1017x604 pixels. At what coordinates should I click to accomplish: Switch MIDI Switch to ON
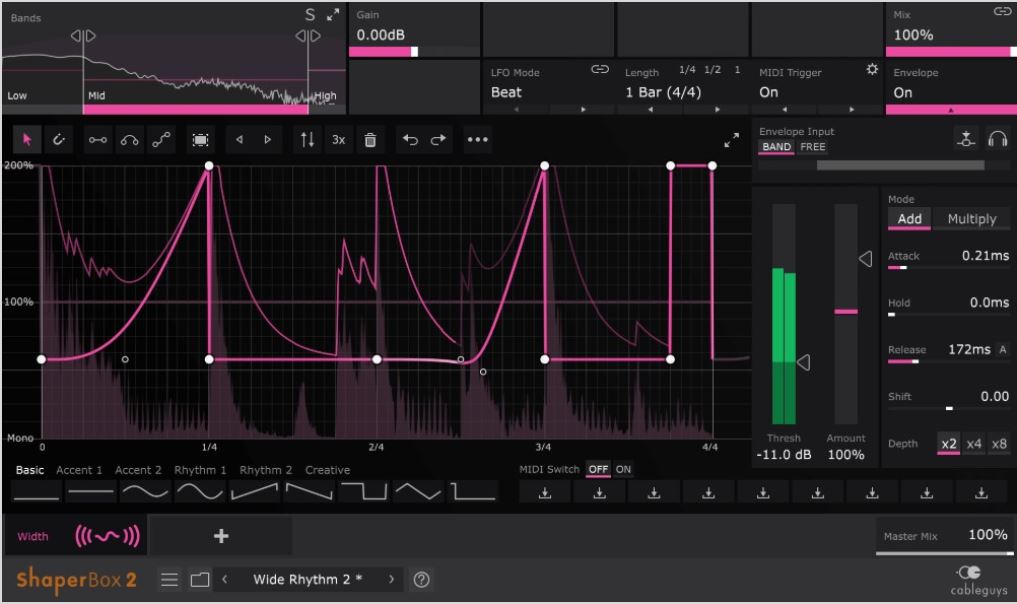621,469
